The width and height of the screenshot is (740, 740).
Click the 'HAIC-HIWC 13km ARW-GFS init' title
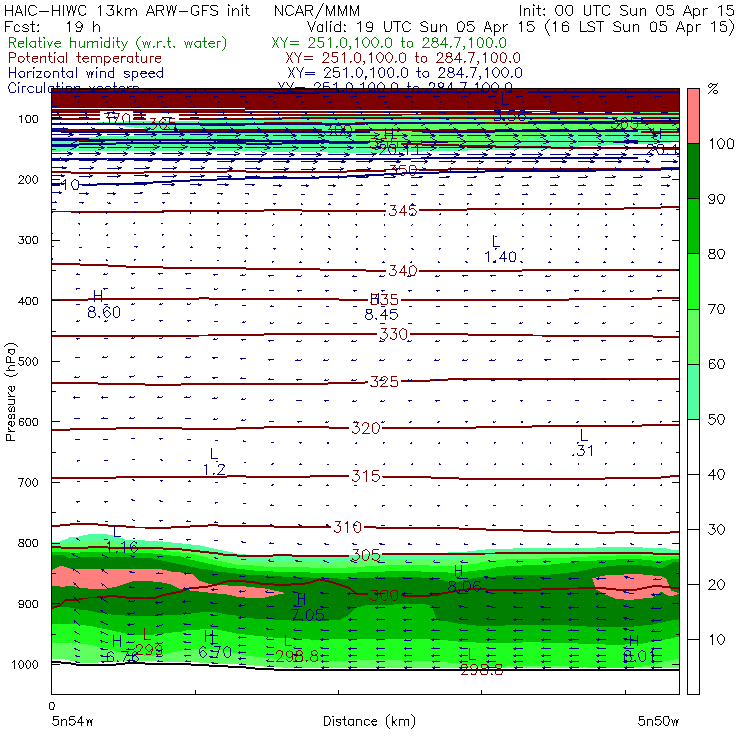coord(126,10)
